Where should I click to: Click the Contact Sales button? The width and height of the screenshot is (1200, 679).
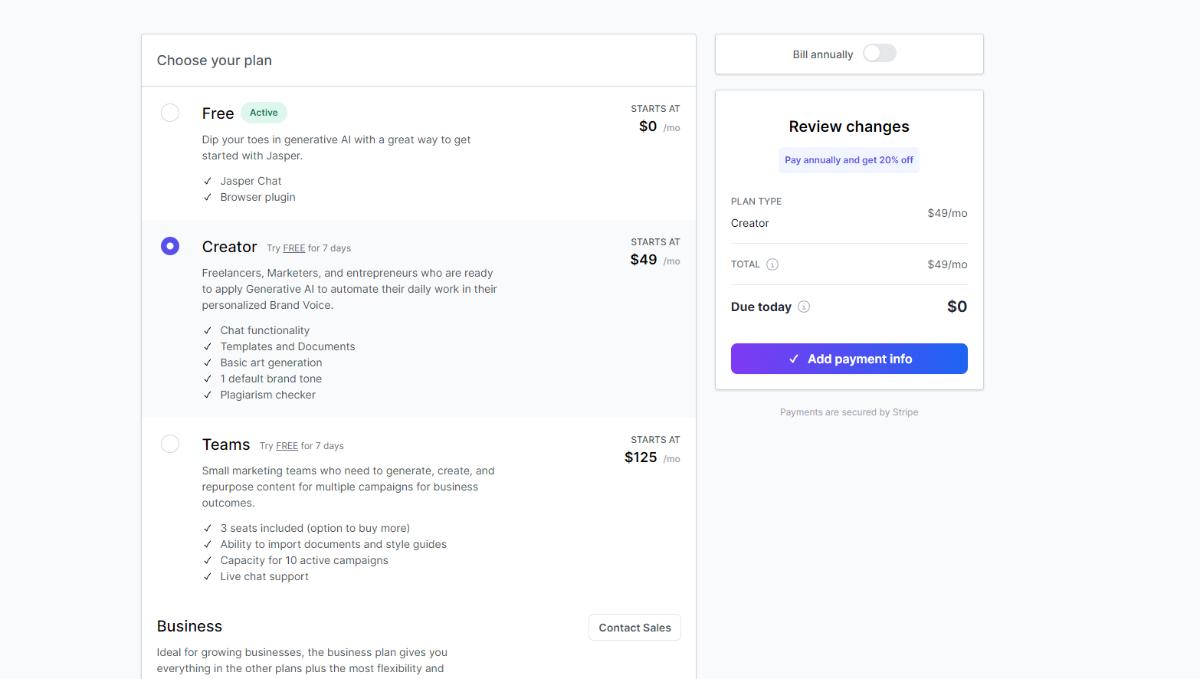pyautogui.click(x=635, y=628)
